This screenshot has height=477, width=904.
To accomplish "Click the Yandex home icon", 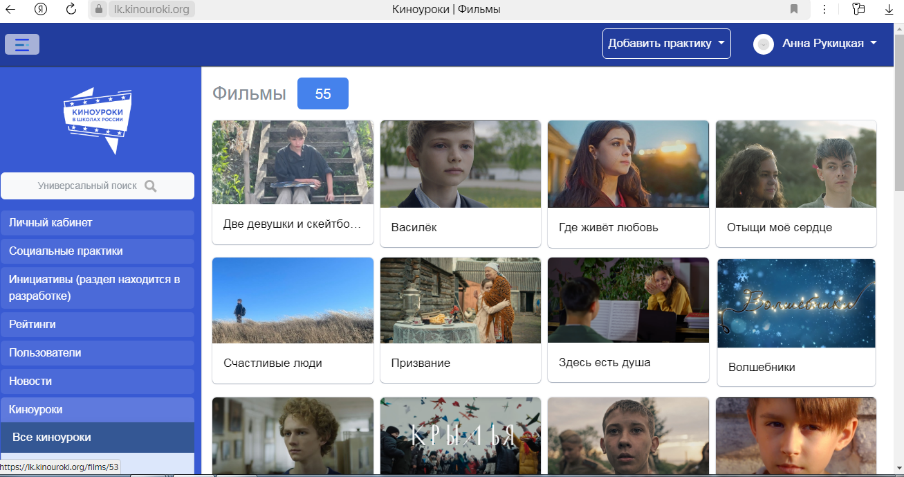I will pyautogui.click(x=41, y=9).
